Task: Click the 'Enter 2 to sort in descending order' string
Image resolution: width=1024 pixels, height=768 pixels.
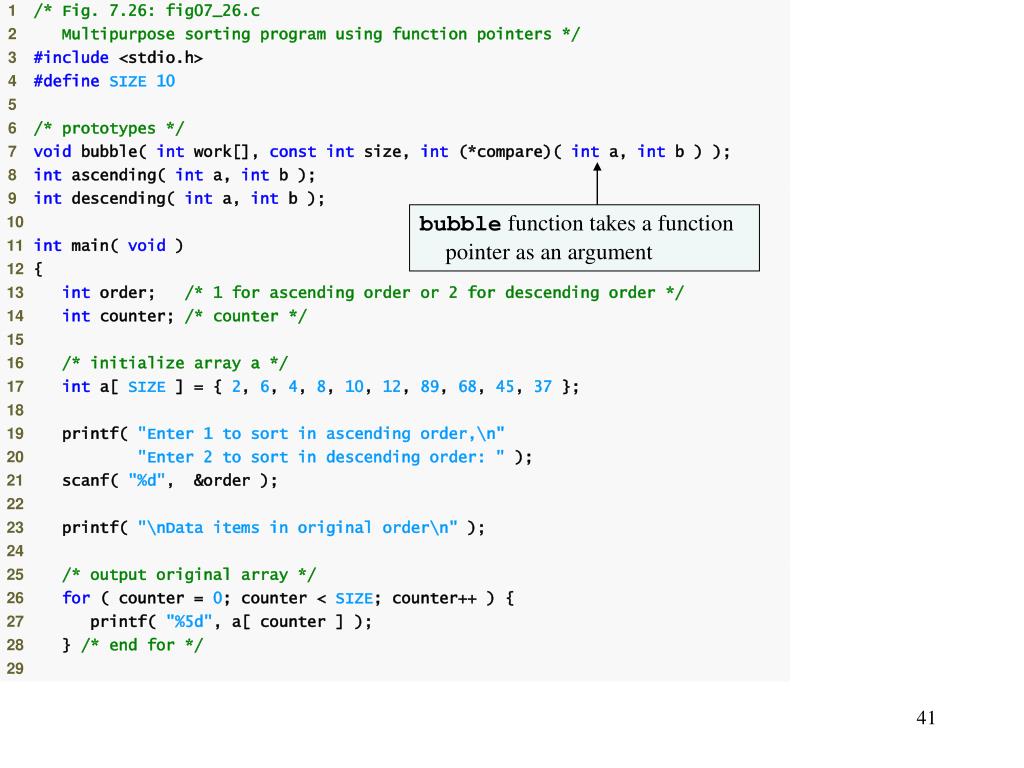Action: (x=321, y=457)
